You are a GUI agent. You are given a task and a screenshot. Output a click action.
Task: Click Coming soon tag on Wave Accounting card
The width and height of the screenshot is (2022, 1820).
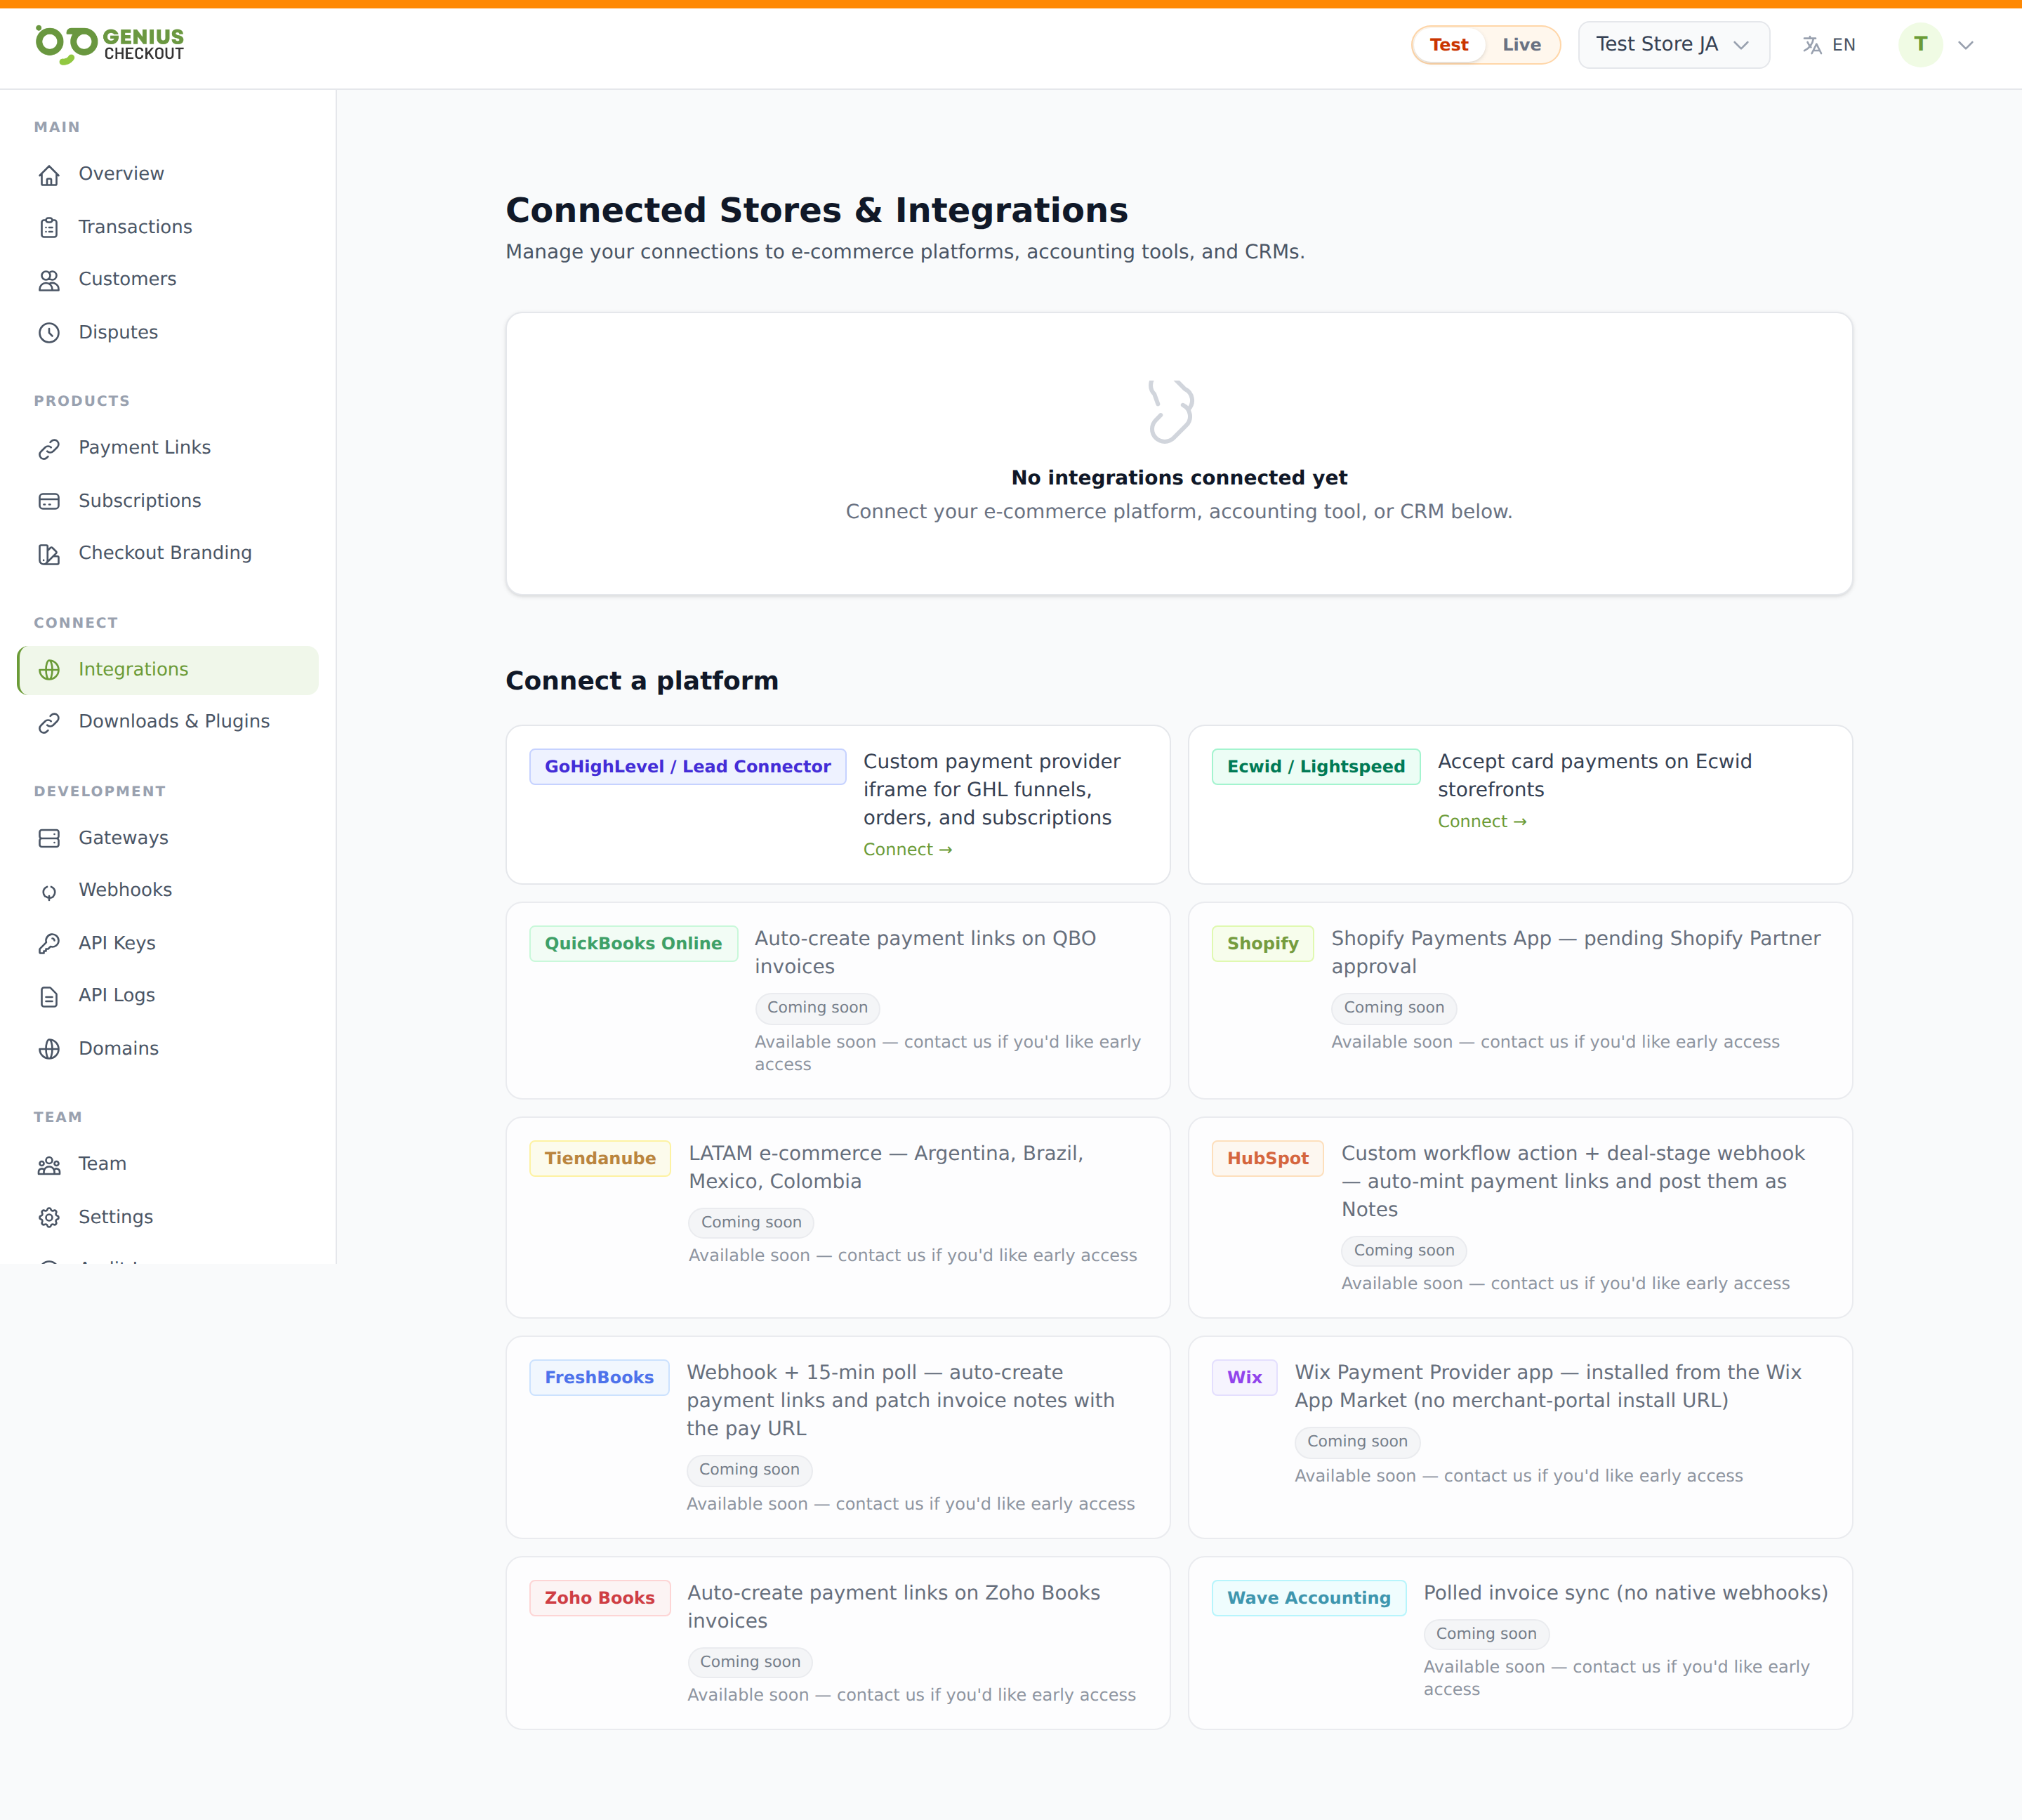tap(1486, 1634)
